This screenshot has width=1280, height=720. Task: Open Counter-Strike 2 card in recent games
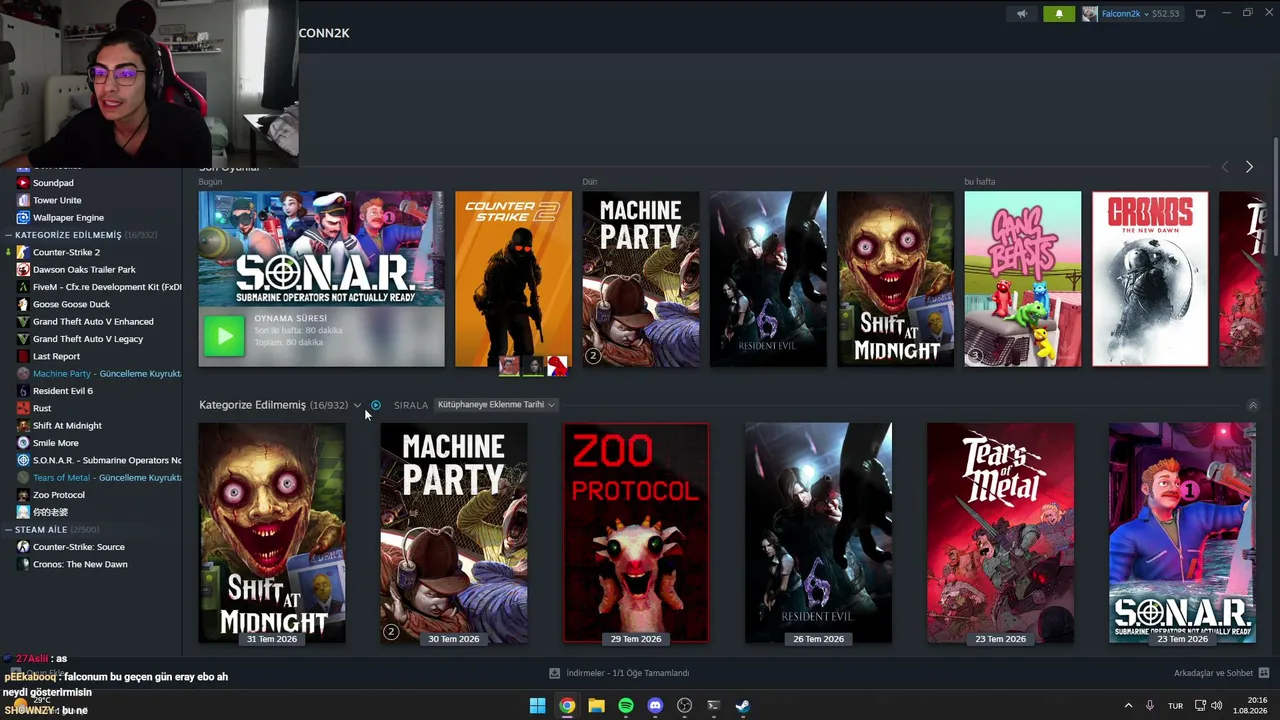click(513, 279)
